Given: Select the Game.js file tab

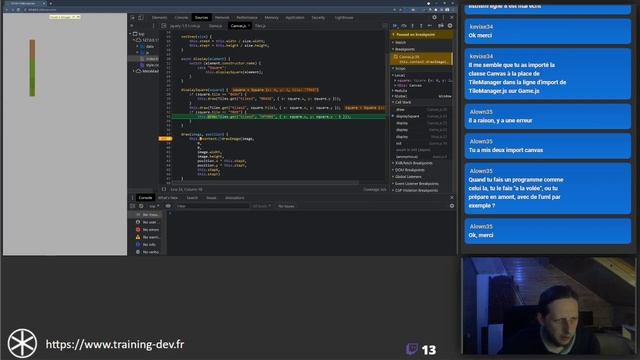Looking at the screenshot, I should click(x=216, y=26).
